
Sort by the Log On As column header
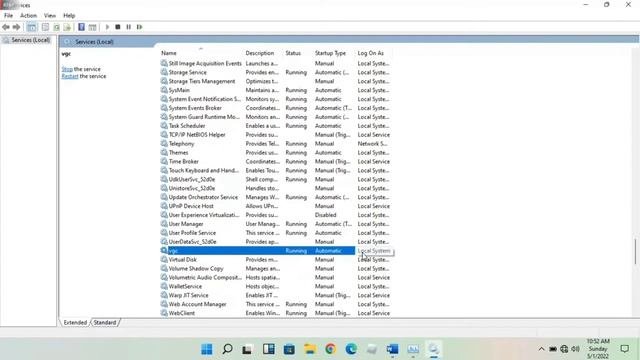tap(371, 53)
